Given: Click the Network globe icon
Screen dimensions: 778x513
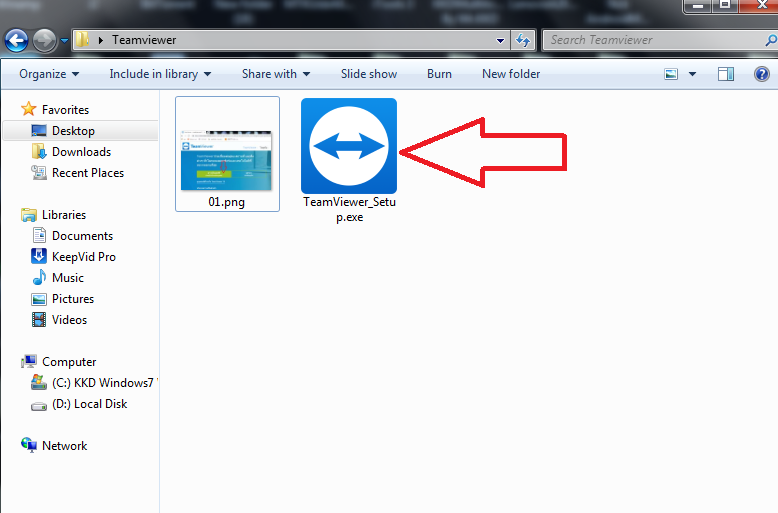Looking at the screenshot, I should [29, 445].
